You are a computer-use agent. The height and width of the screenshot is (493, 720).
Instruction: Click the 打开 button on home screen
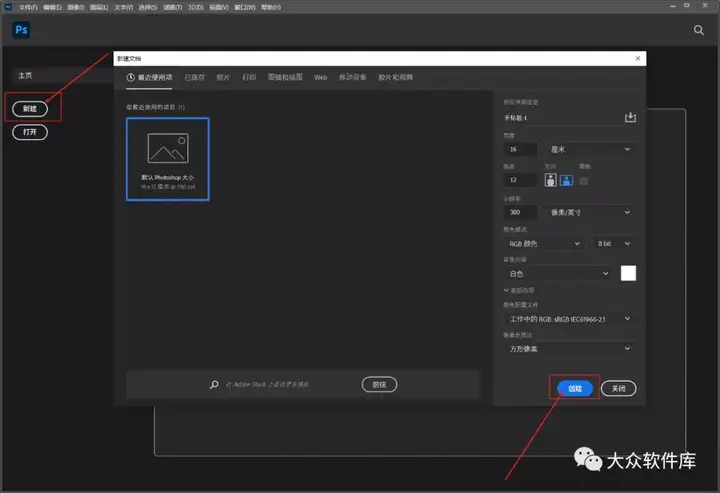30,132
